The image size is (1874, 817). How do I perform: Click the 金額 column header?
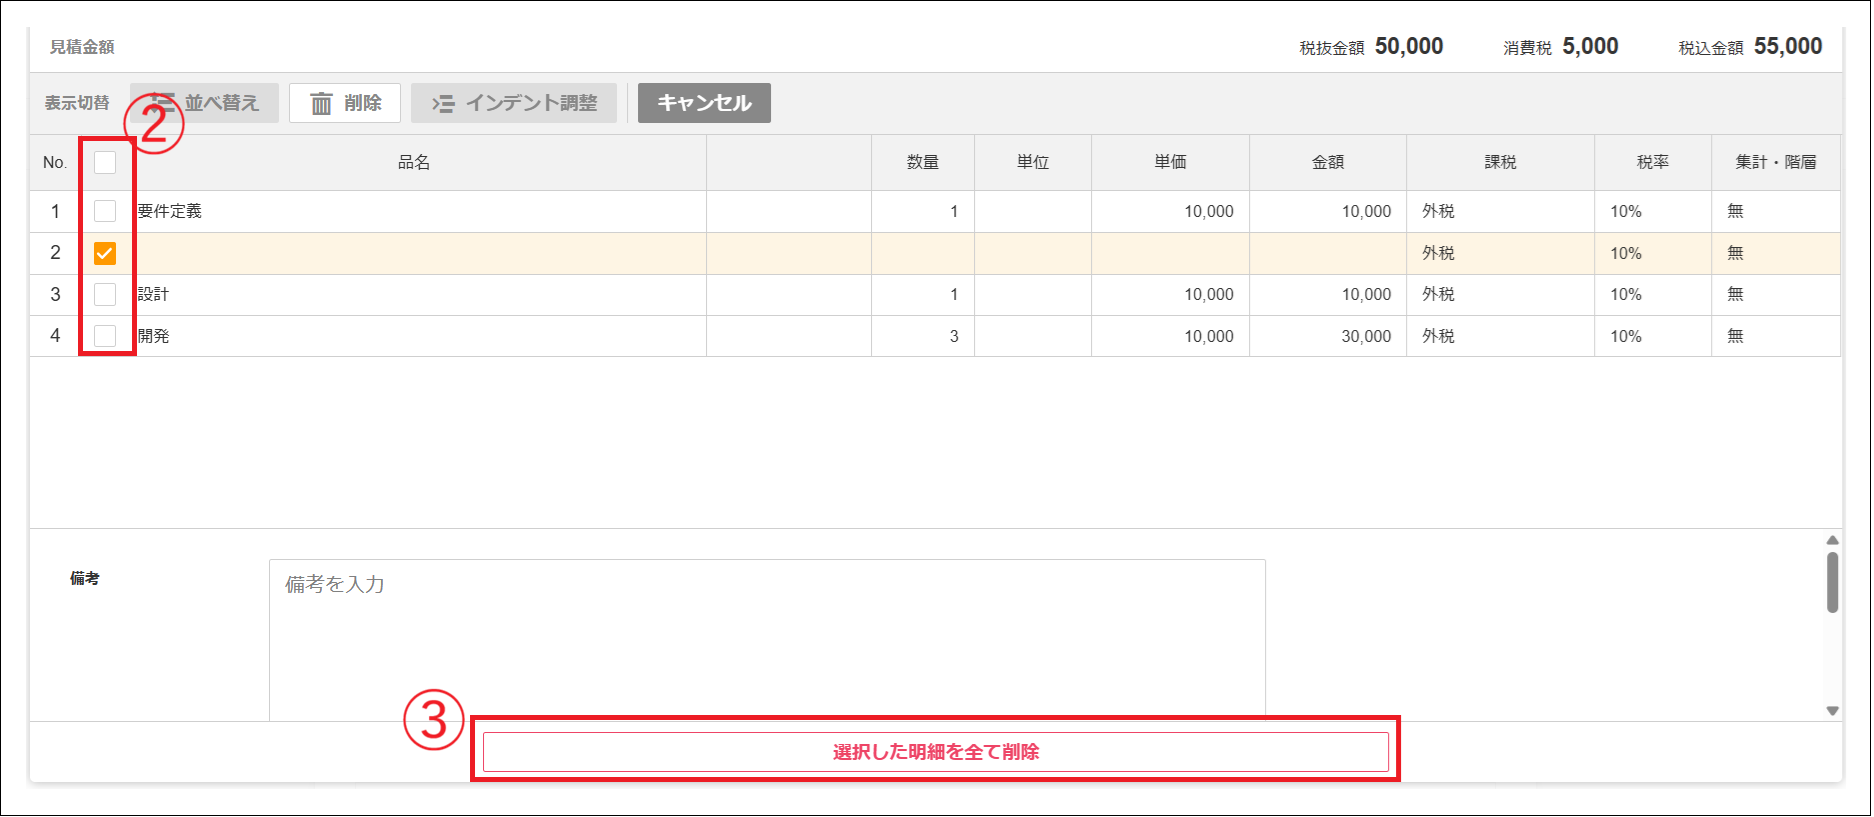coord(1328,162)
